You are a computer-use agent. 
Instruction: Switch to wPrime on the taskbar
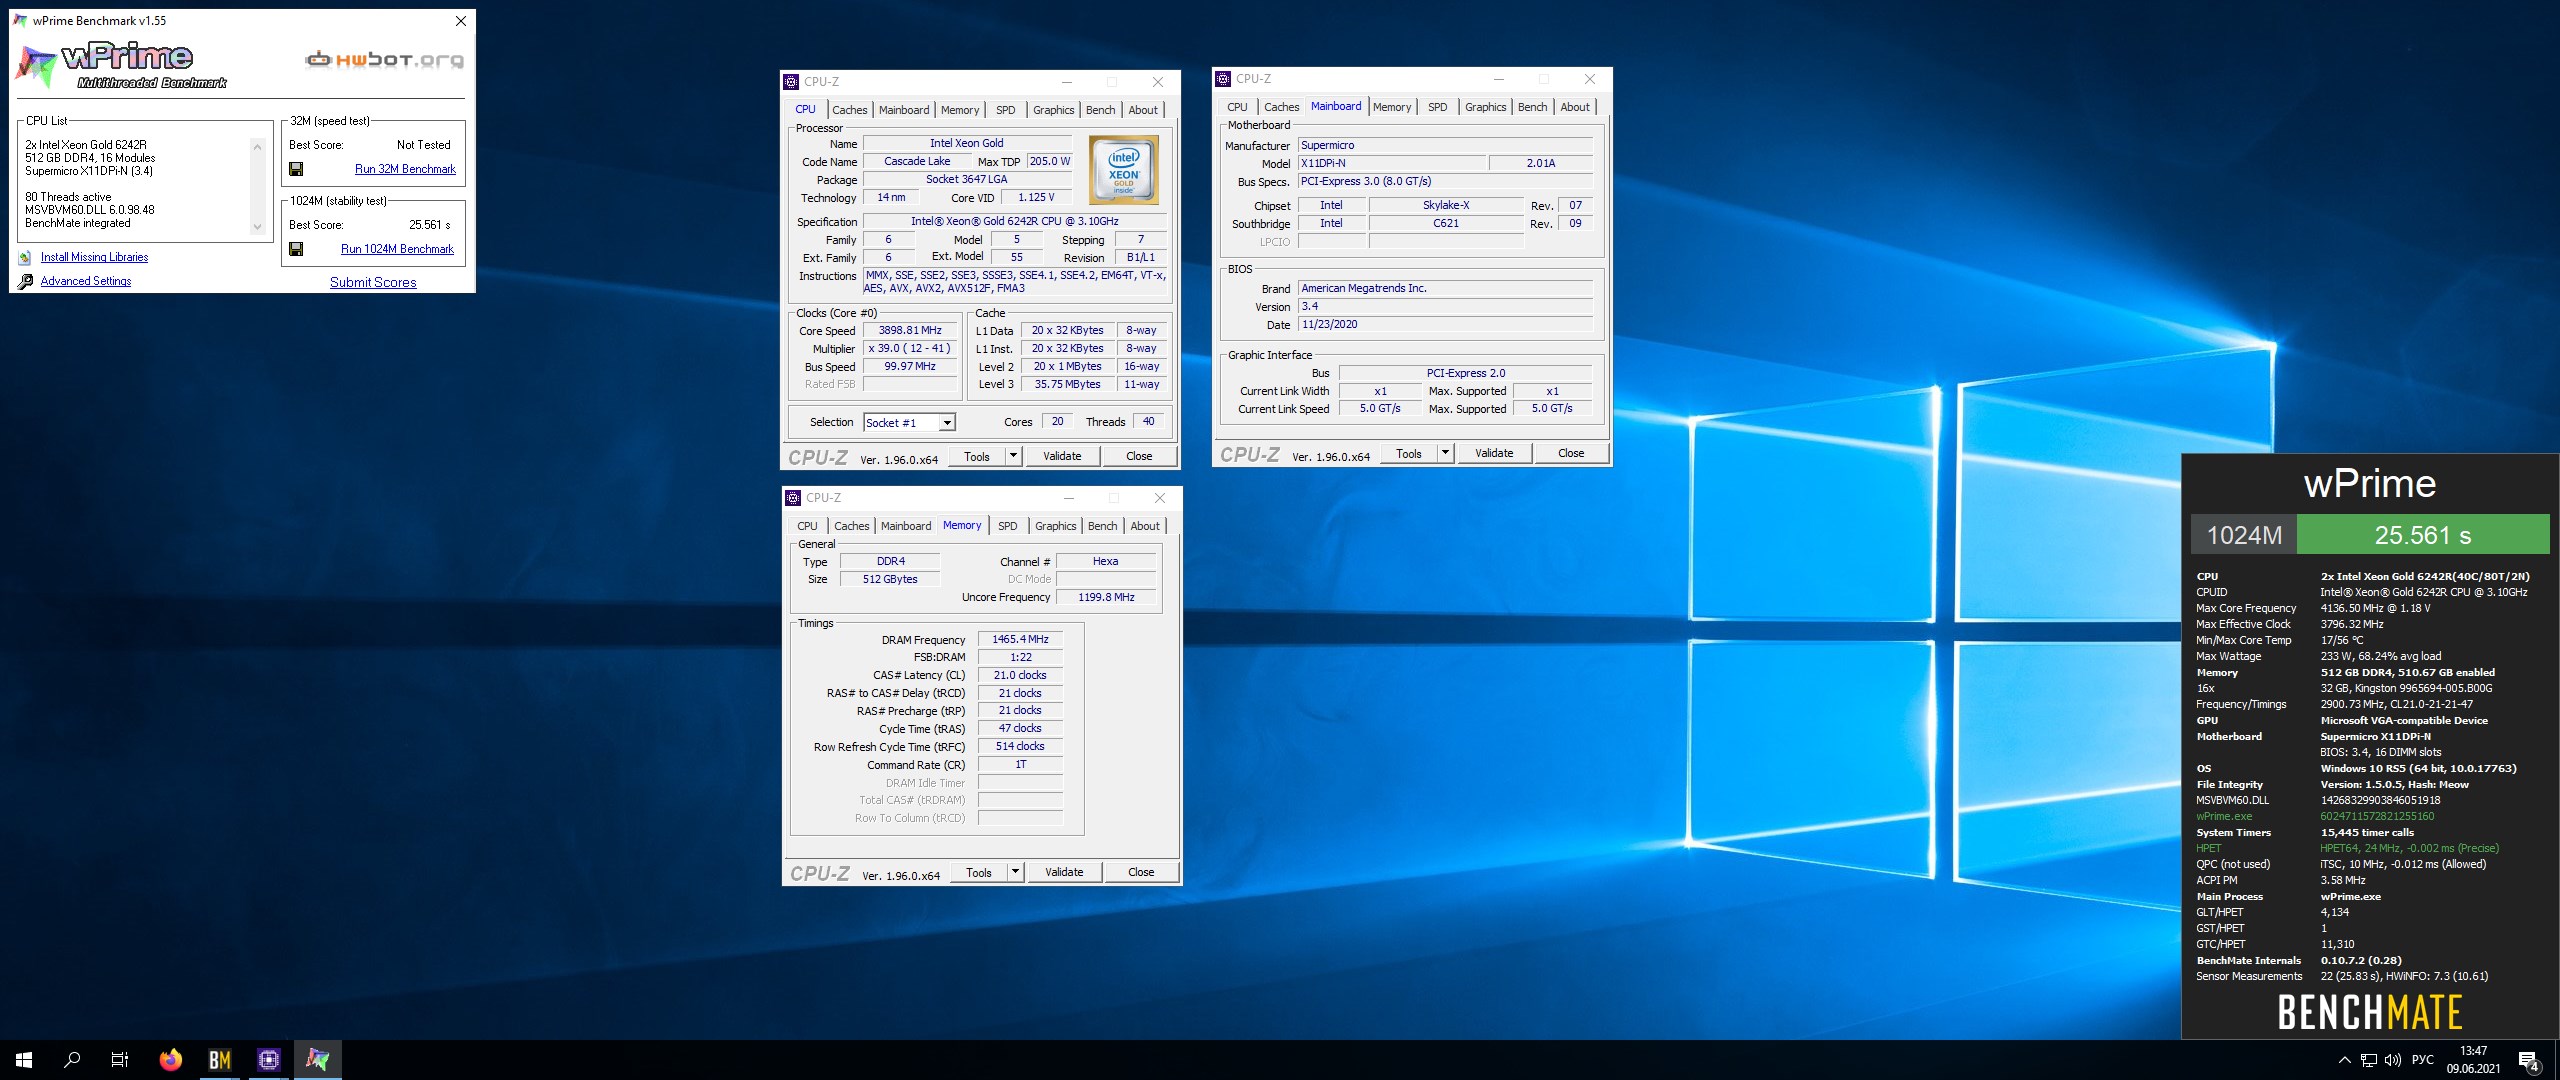point(318,1060)
